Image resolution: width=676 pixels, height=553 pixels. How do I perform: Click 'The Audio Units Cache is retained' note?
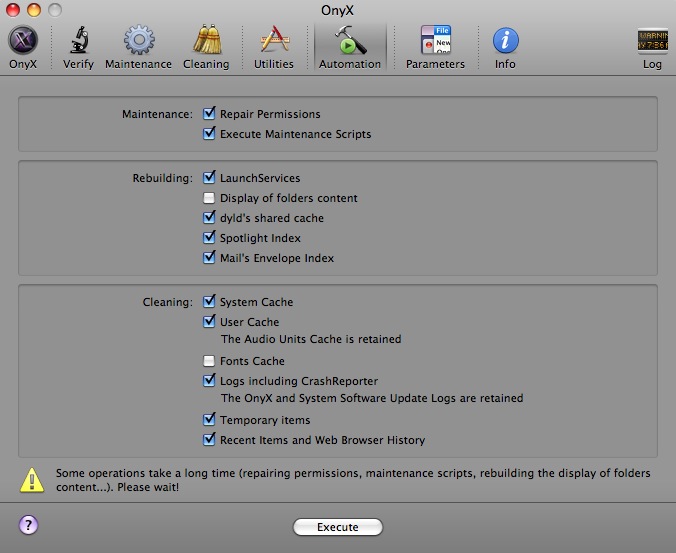point(311,339)
